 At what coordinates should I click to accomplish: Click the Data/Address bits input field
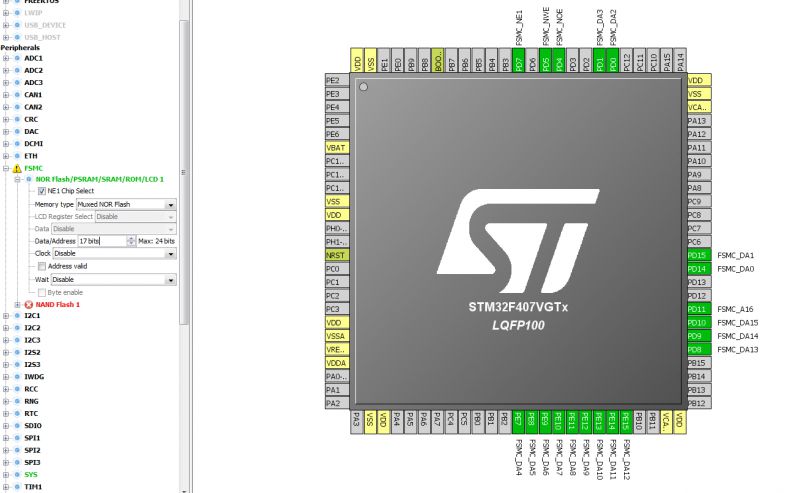click(x=102, y=241)
